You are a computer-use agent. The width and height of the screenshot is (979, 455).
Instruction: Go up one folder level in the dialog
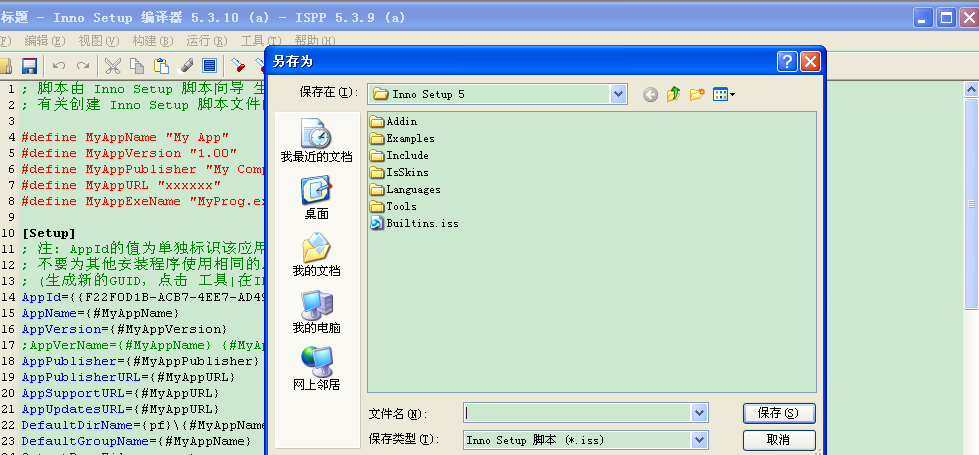click(673, 95)
